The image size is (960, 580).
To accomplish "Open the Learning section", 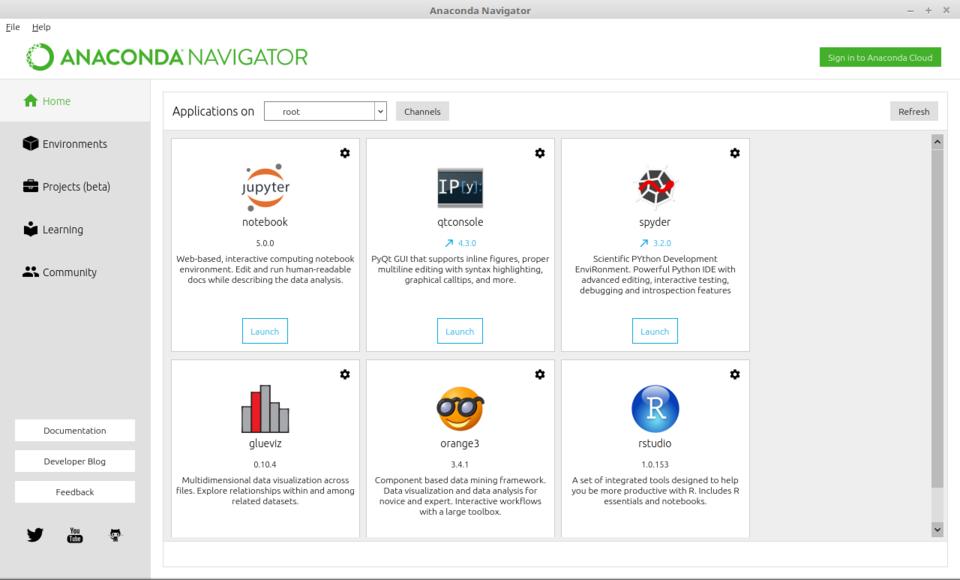I will click(75, 229).
